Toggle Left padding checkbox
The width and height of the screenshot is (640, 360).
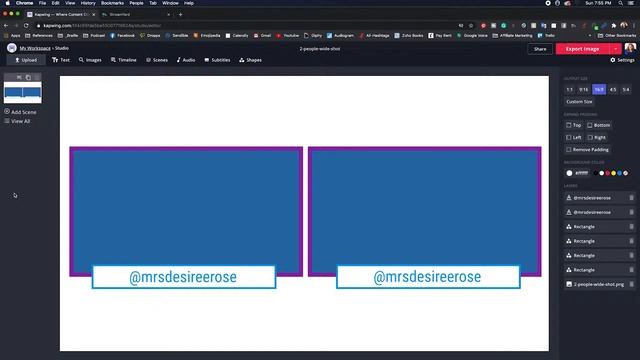[x=569, y=138]
